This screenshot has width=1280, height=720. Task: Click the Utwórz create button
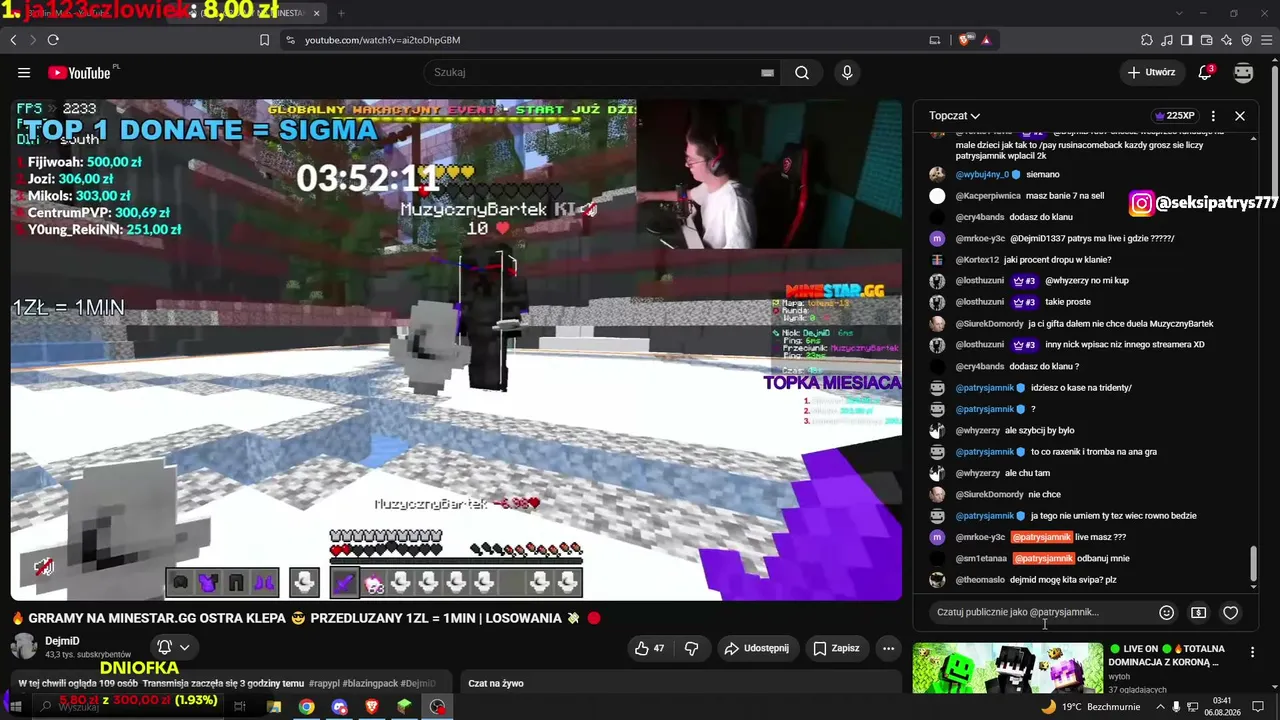(x=1152, y=72)
